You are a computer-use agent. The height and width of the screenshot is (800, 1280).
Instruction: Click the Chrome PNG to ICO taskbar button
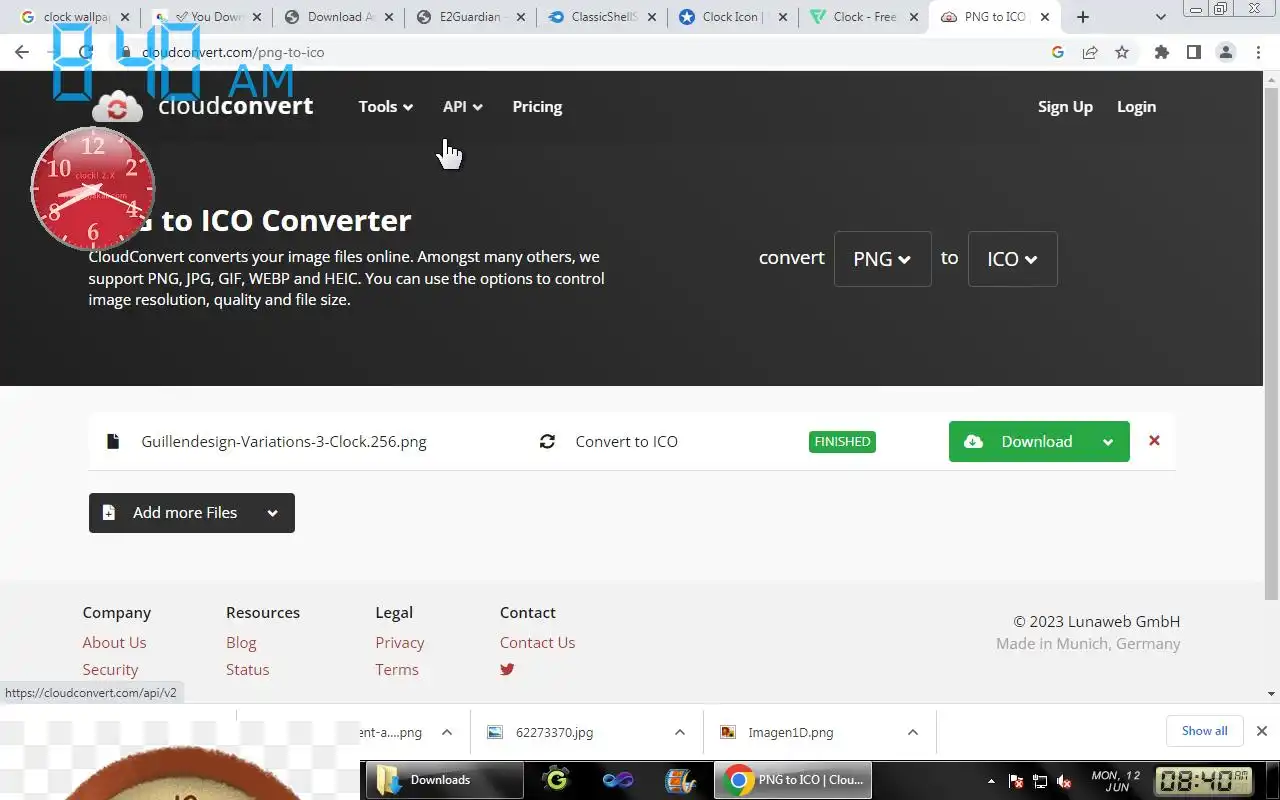point(793,780)
